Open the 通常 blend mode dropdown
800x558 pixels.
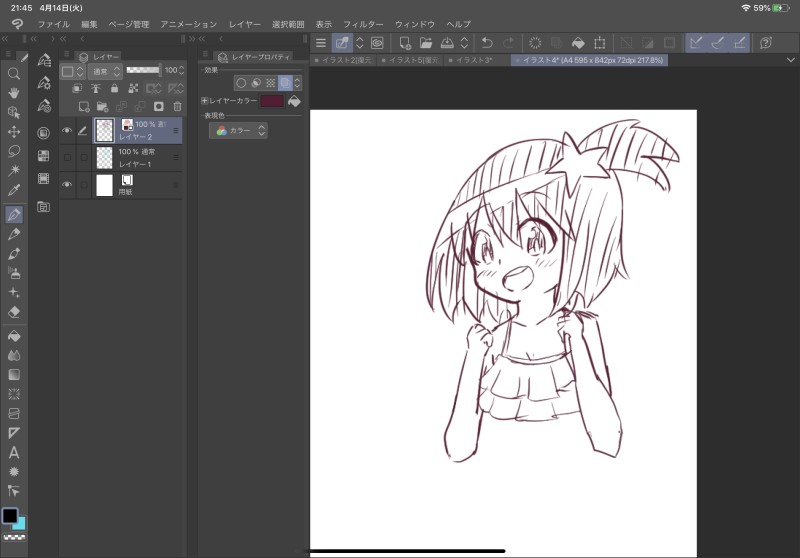[105, 71]
